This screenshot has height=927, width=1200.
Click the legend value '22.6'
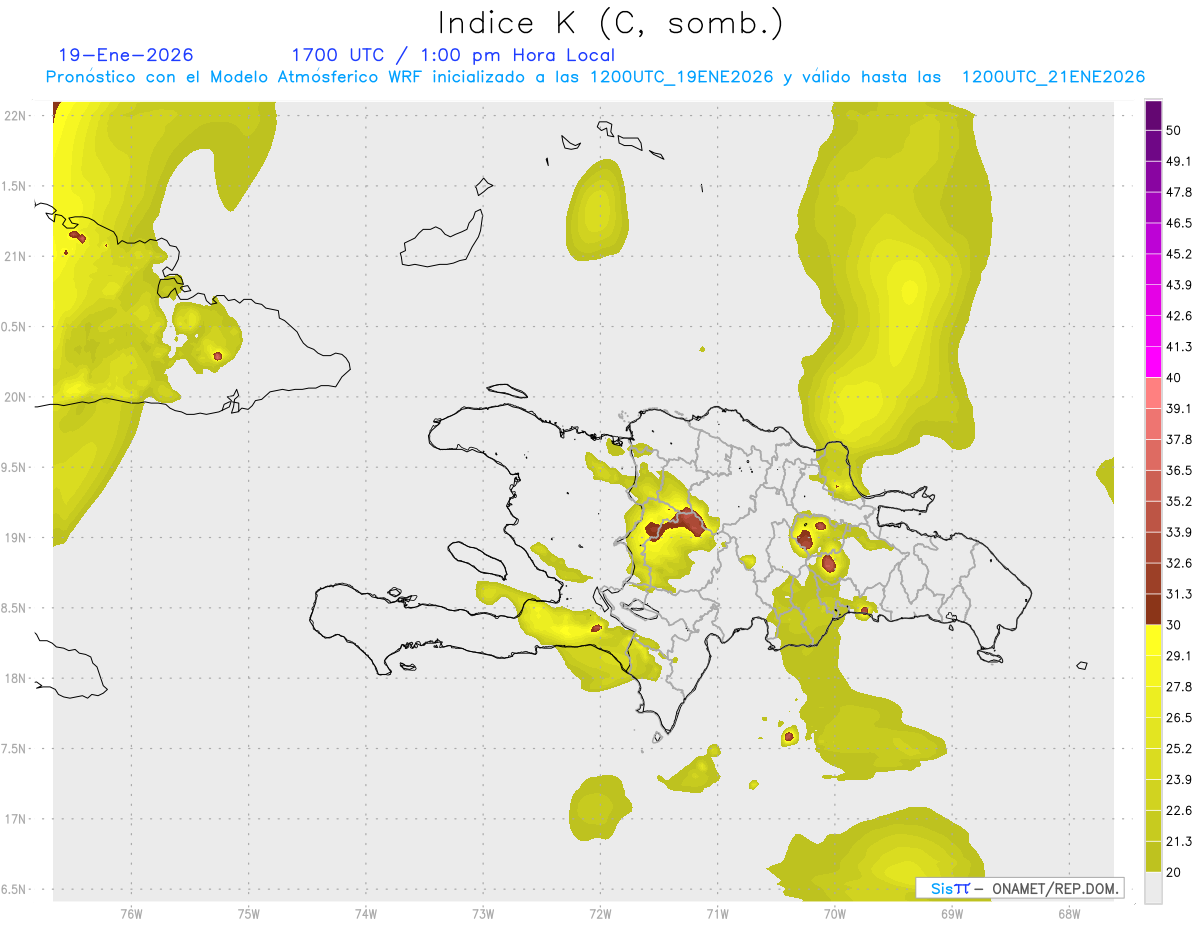tap(1179, 810)
